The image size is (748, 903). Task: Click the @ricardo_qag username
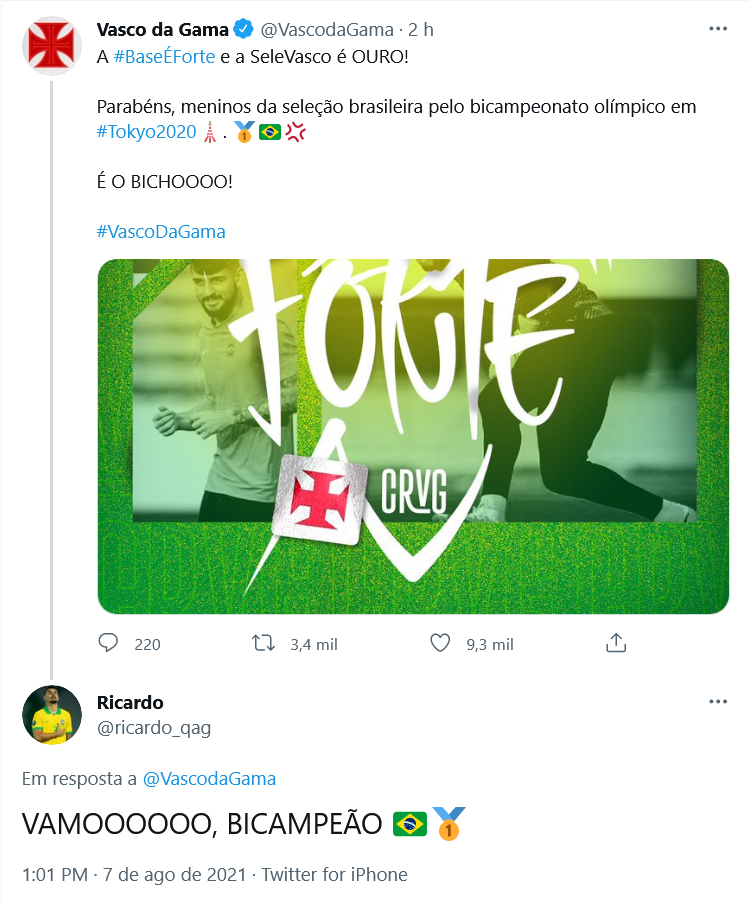point(154,728)
